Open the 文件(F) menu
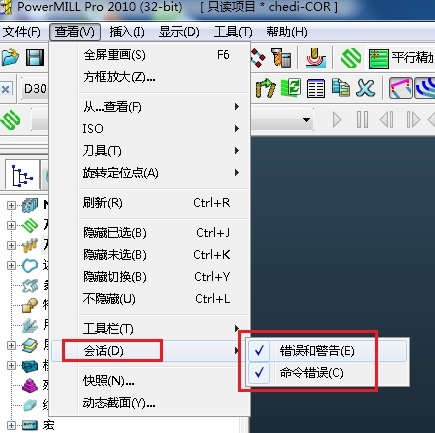This screenshot has width=435, height=433. click(x=22, y=32)
